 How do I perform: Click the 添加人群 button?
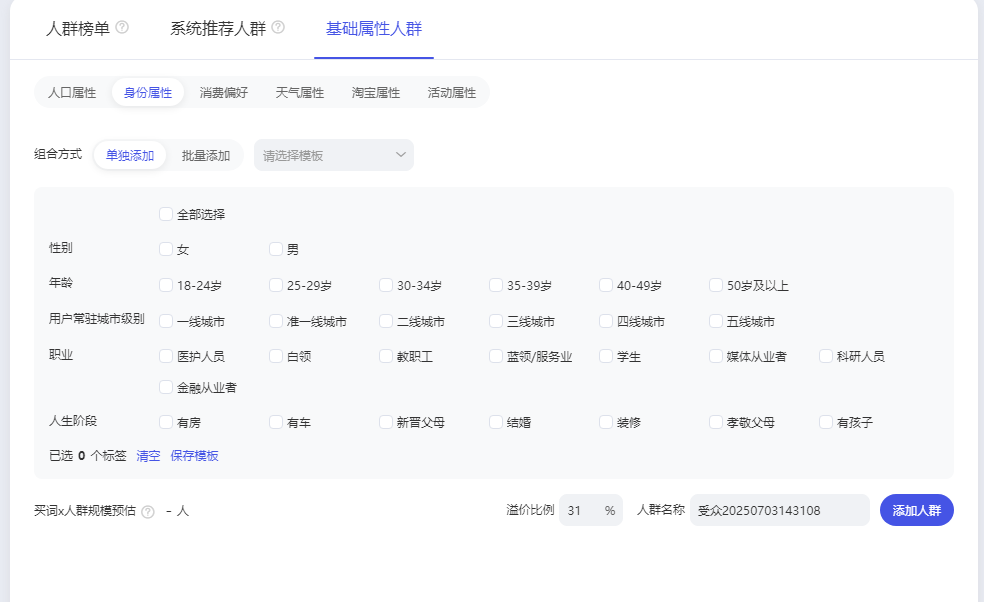pos(916,510)
